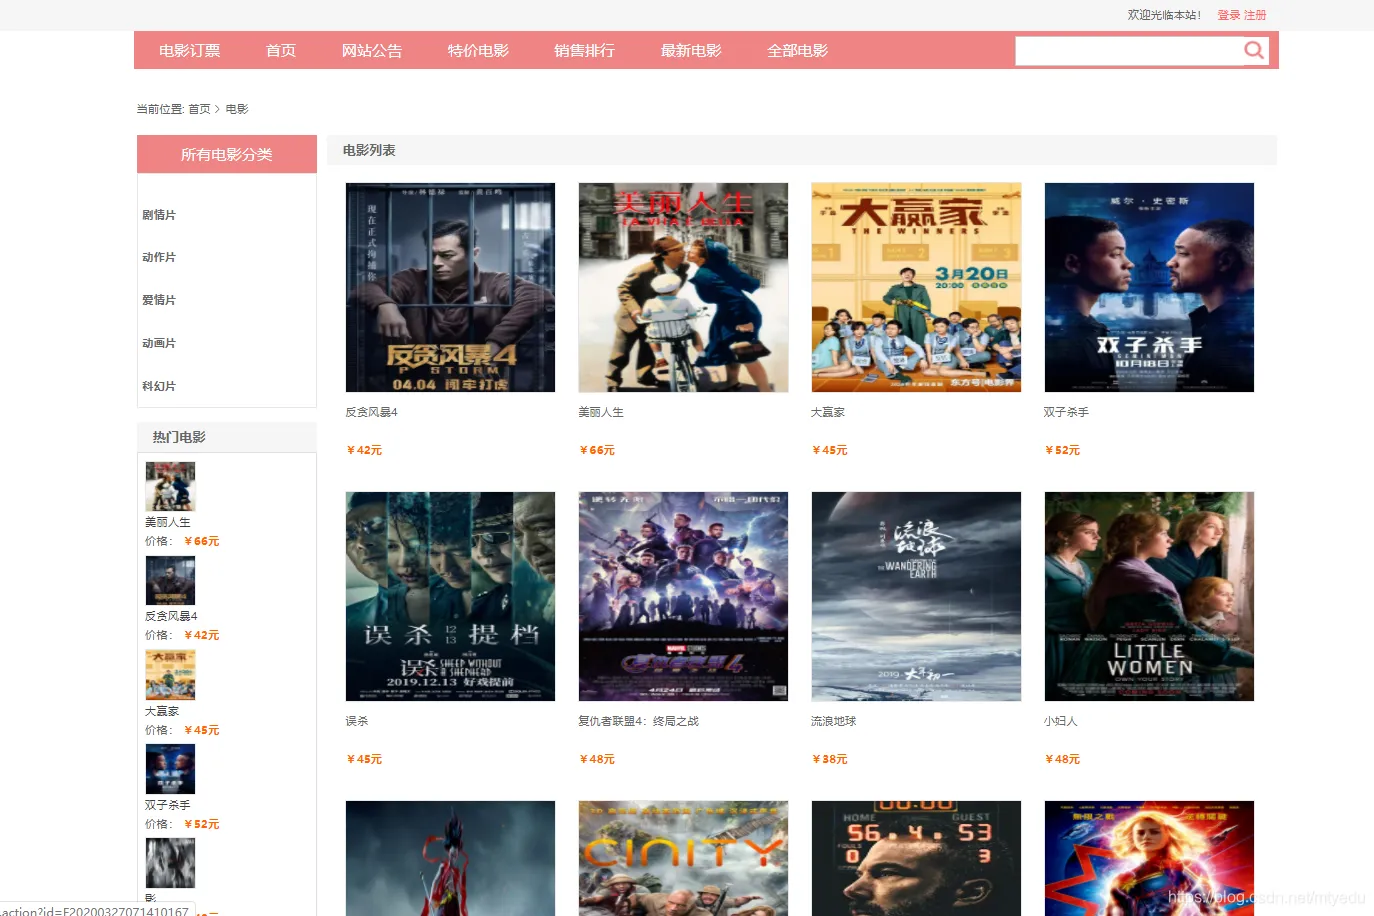The image size is (1374, 916).
Task: Click the ¥66元 price in 热门电影 sidebar
Action: (201, 541)
